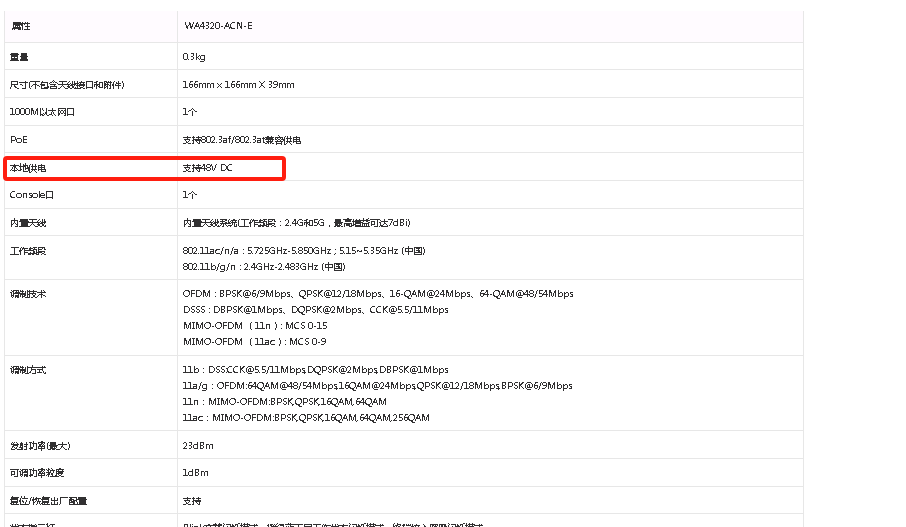Click the 复位/恢复出厂配置 row label
The image size is (906, 527).
pyautogui.click(x=49, y=501)
